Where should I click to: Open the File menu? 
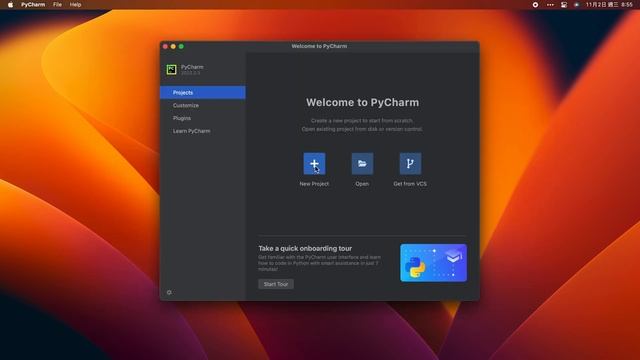point(57,4)
